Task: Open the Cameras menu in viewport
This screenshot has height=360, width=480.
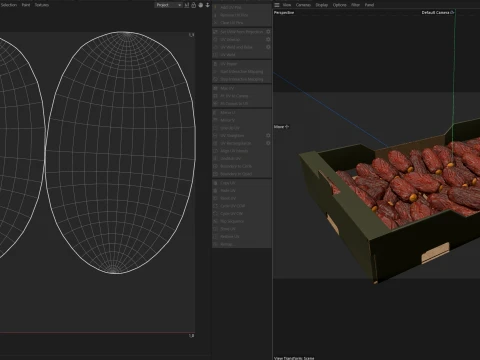Action: (x=303, y=5)
